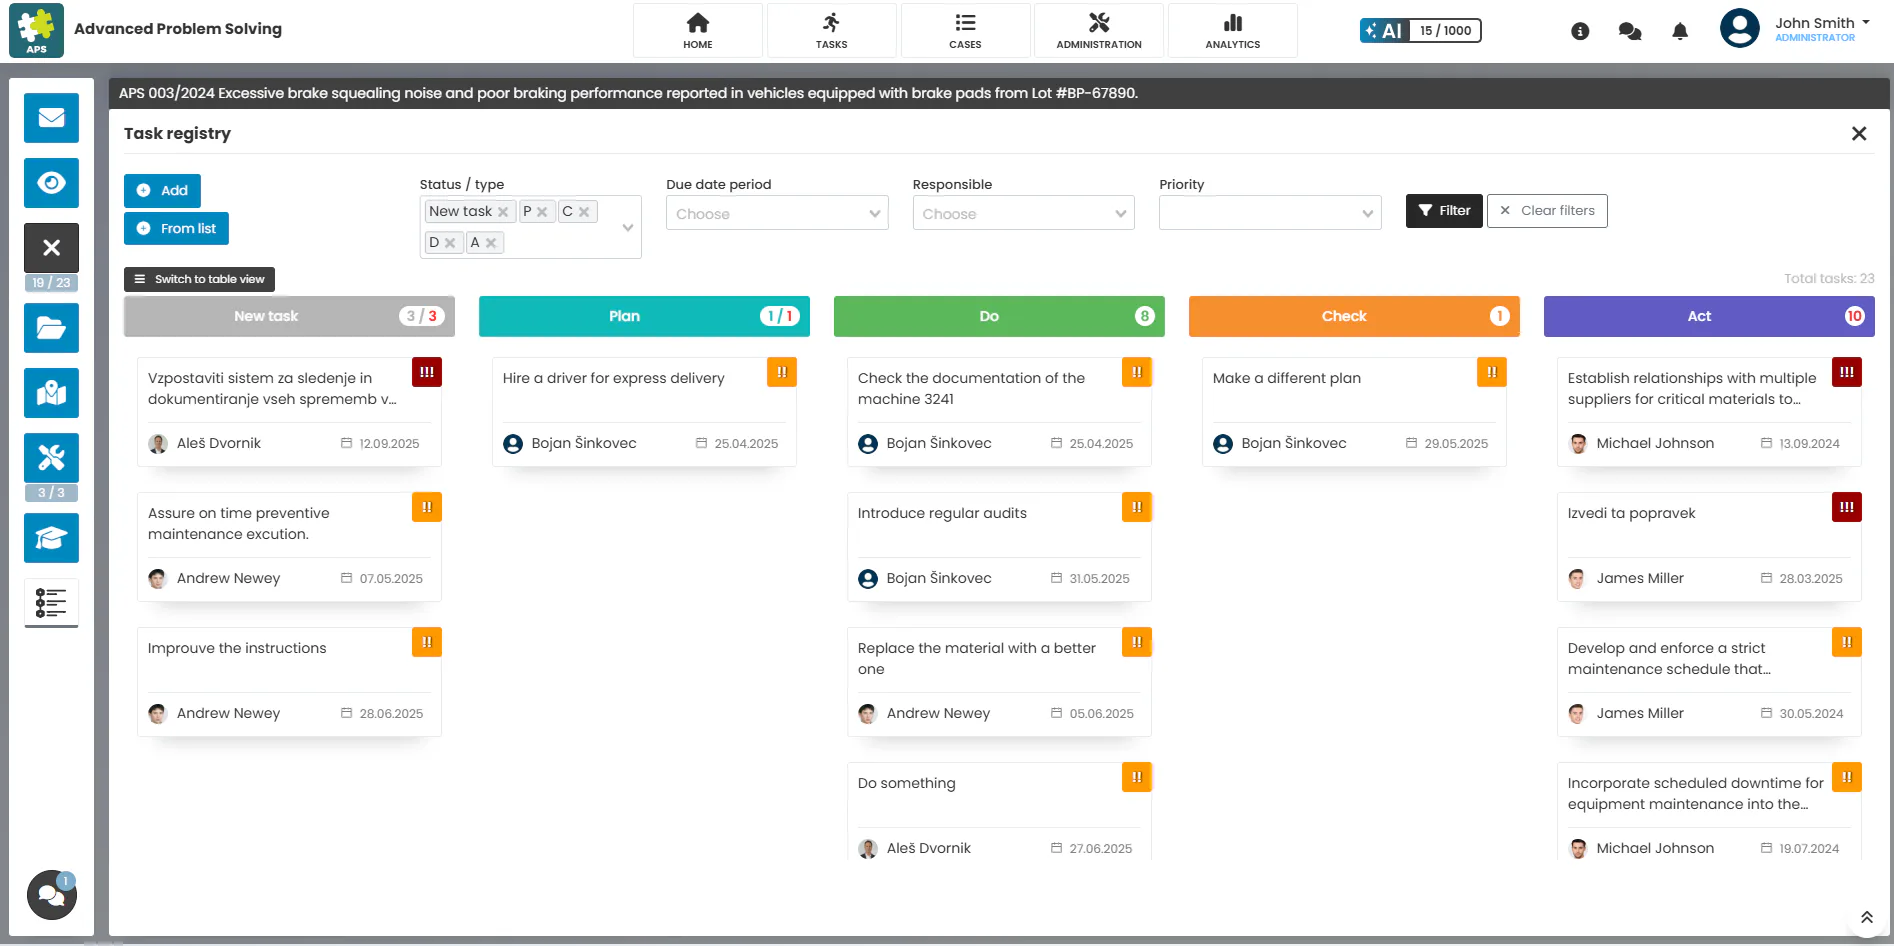Click the eye overview sidebar icon
This screenshot has height=946, width=1894.
(51, 183)
